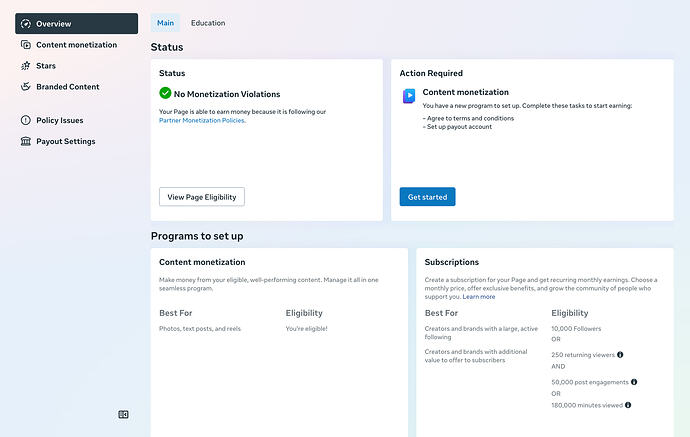Image resolution: width=690 pixels, height=437 pixels.
Task: Click info icon next to 180,000 minutes viewed
Action: coord(628,405)
